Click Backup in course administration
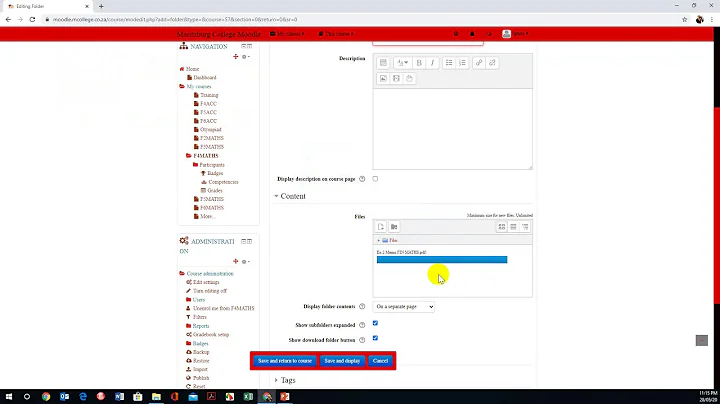 click(201, 352)
